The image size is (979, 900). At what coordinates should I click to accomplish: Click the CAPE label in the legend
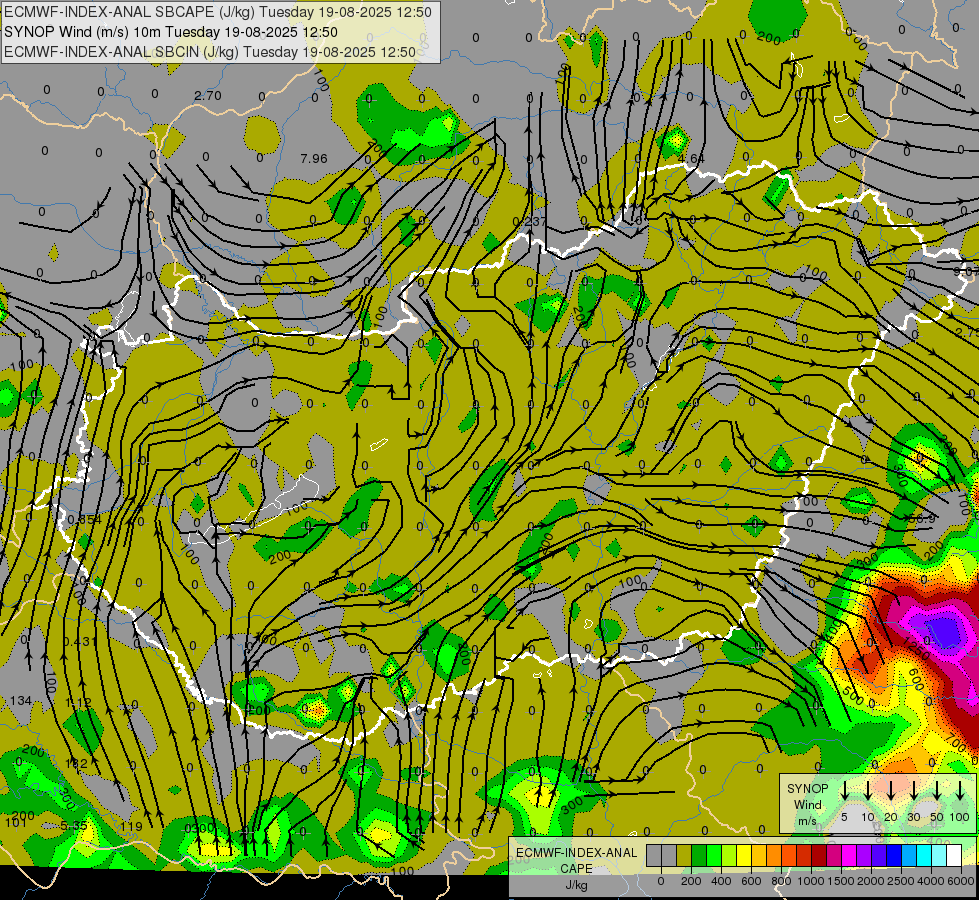[x=576, y=869]
